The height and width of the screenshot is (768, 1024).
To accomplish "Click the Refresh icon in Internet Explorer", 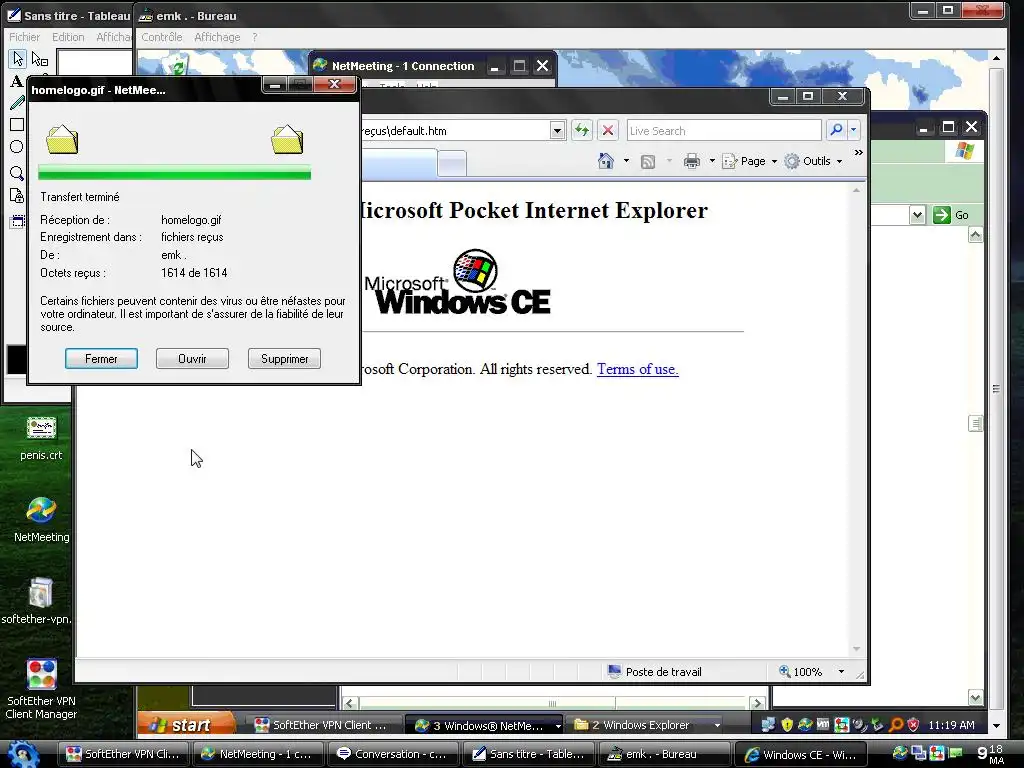I will click(x=581, y=131).
